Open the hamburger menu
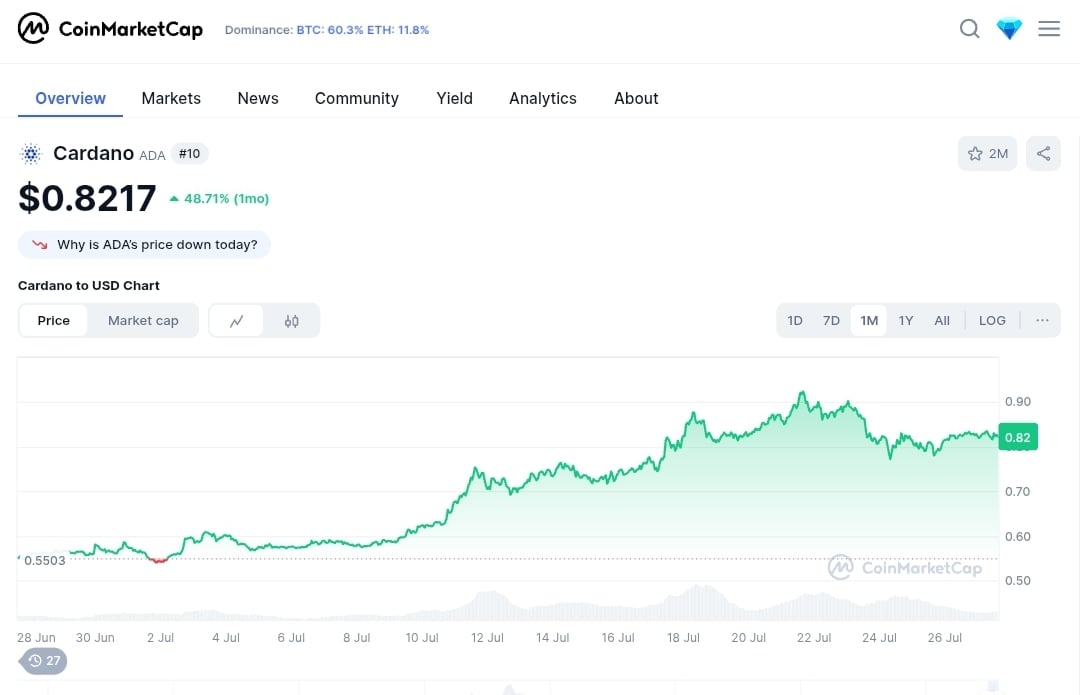 pos(1049,29)
